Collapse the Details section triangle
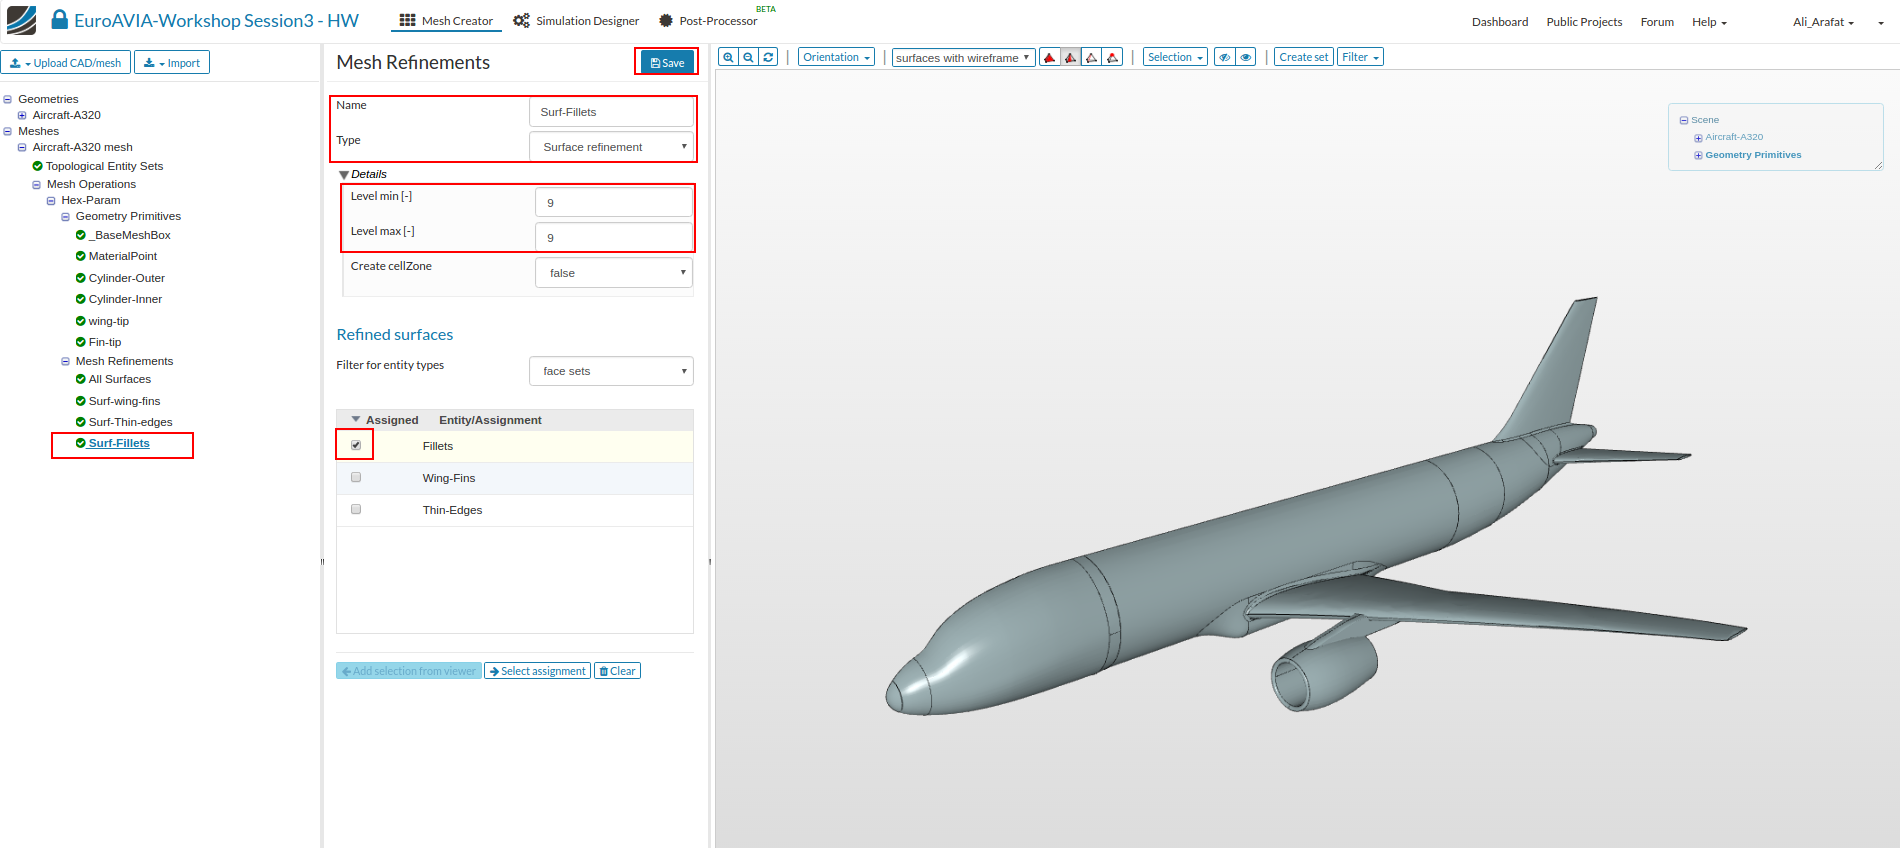Screen dimensions: 1900x848 pyautogui.click(x=344, y=175)
